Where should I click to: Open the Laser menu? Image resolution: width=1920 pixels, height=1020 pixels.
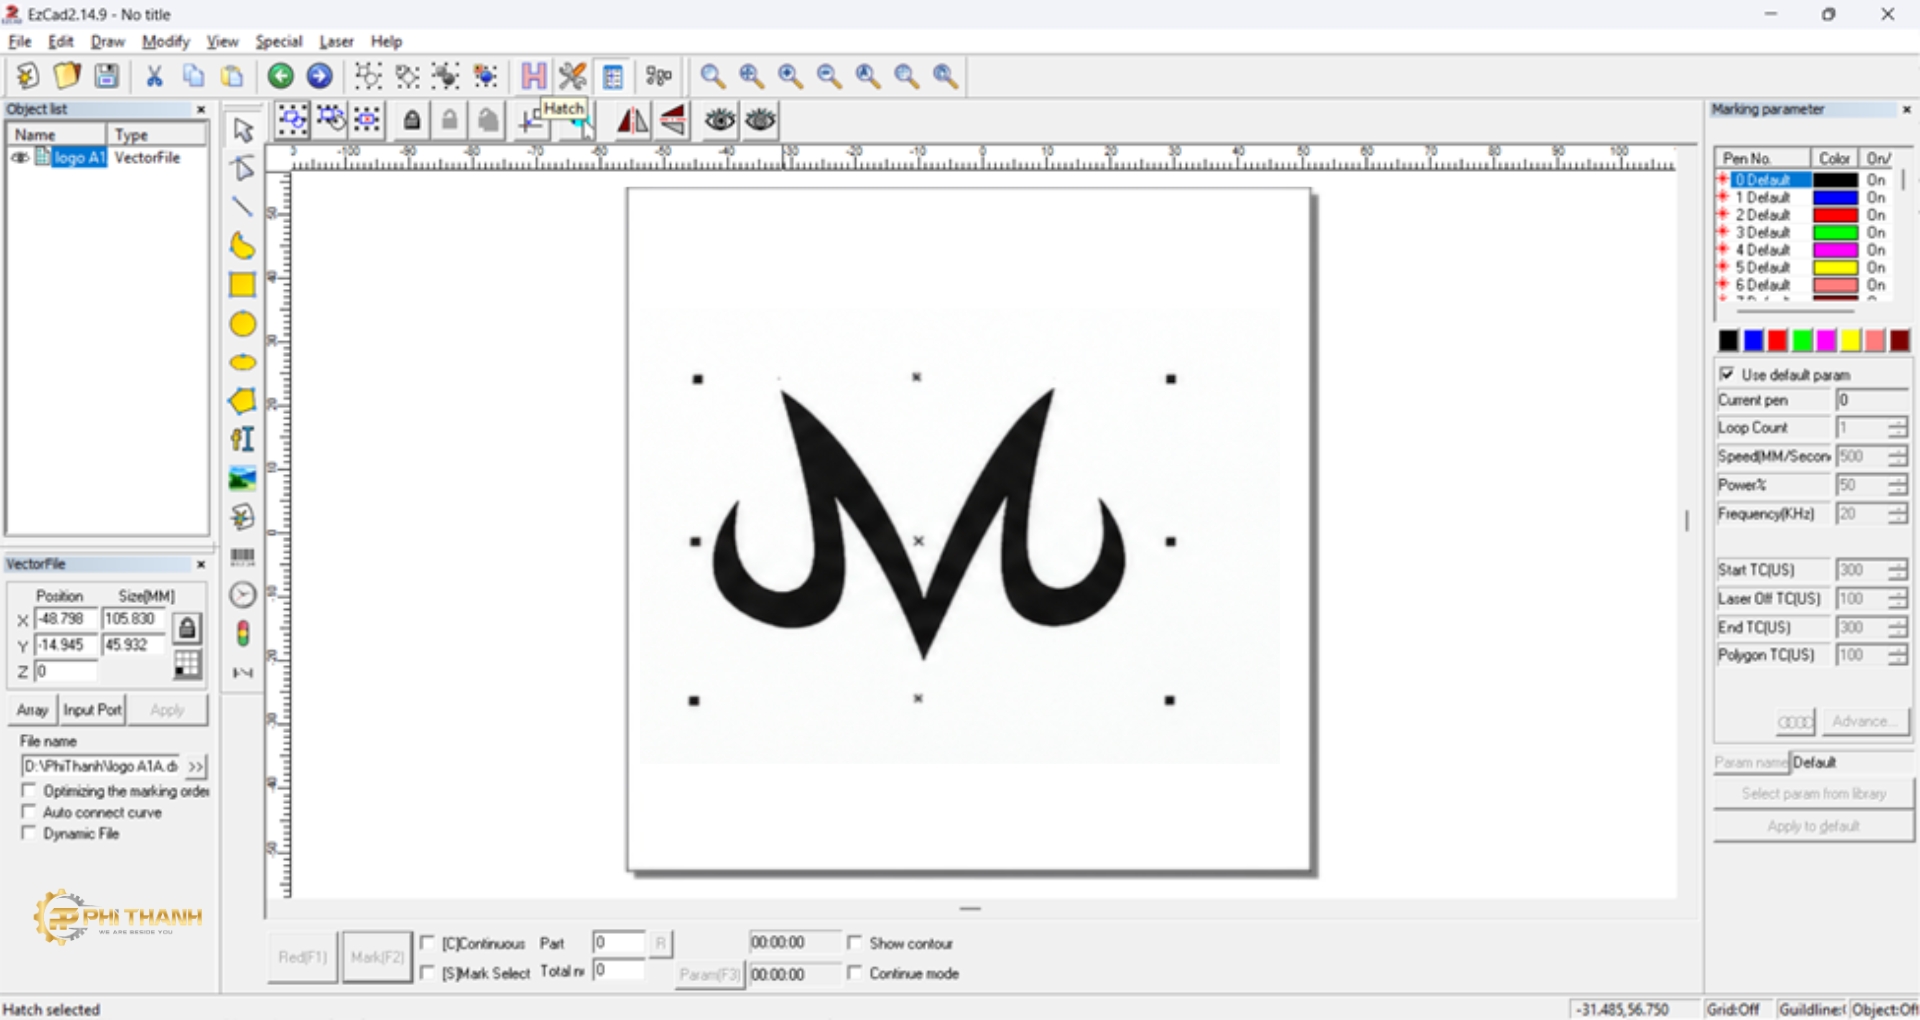click(336, 41)
